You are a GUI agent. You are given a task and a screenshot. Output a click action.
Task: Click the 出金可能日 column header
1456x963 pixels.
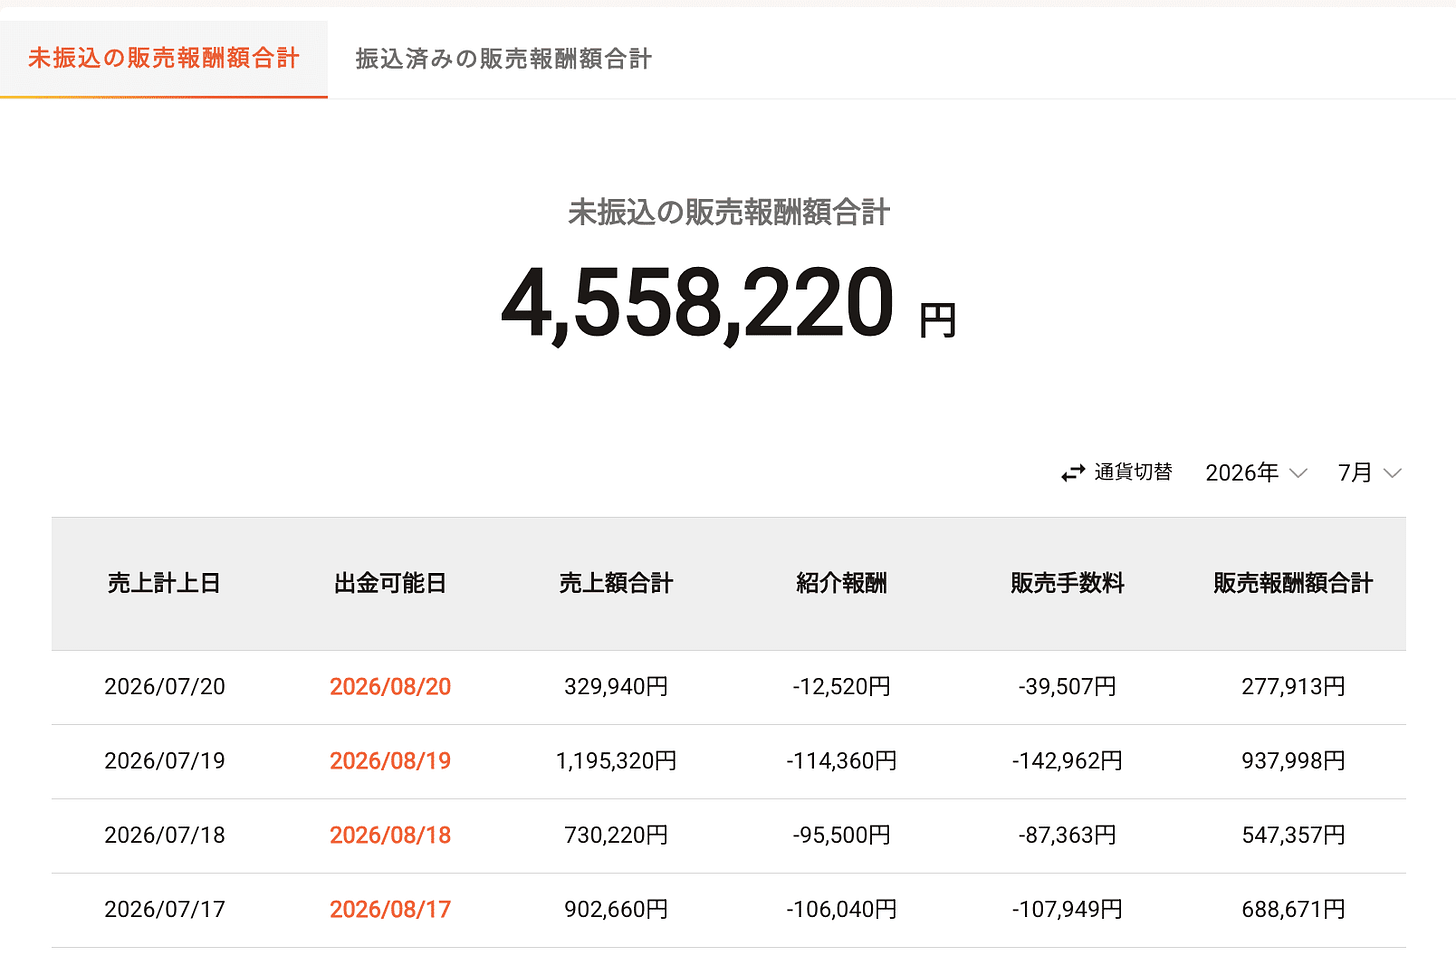[x=390, y=583]
